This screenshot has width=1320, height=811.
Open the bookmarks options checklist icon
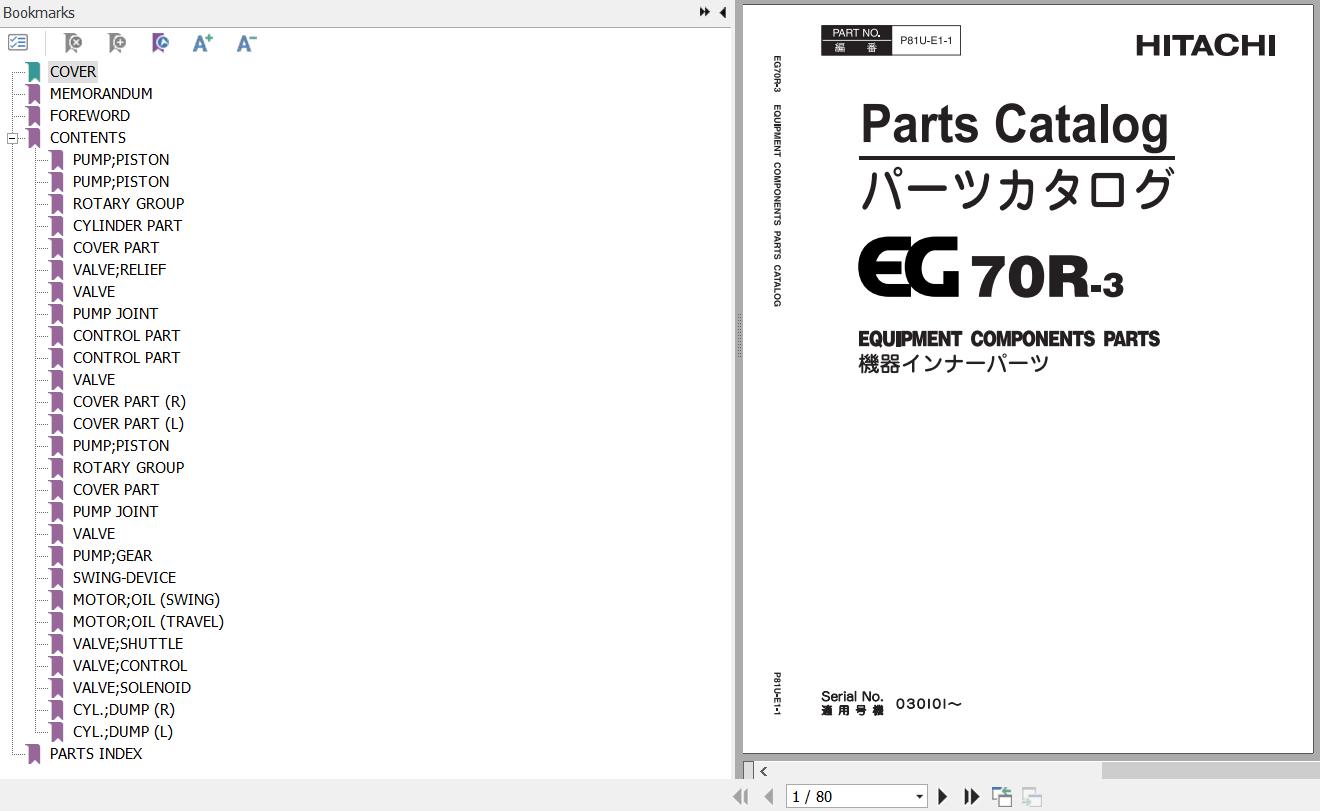pos(18,43)
